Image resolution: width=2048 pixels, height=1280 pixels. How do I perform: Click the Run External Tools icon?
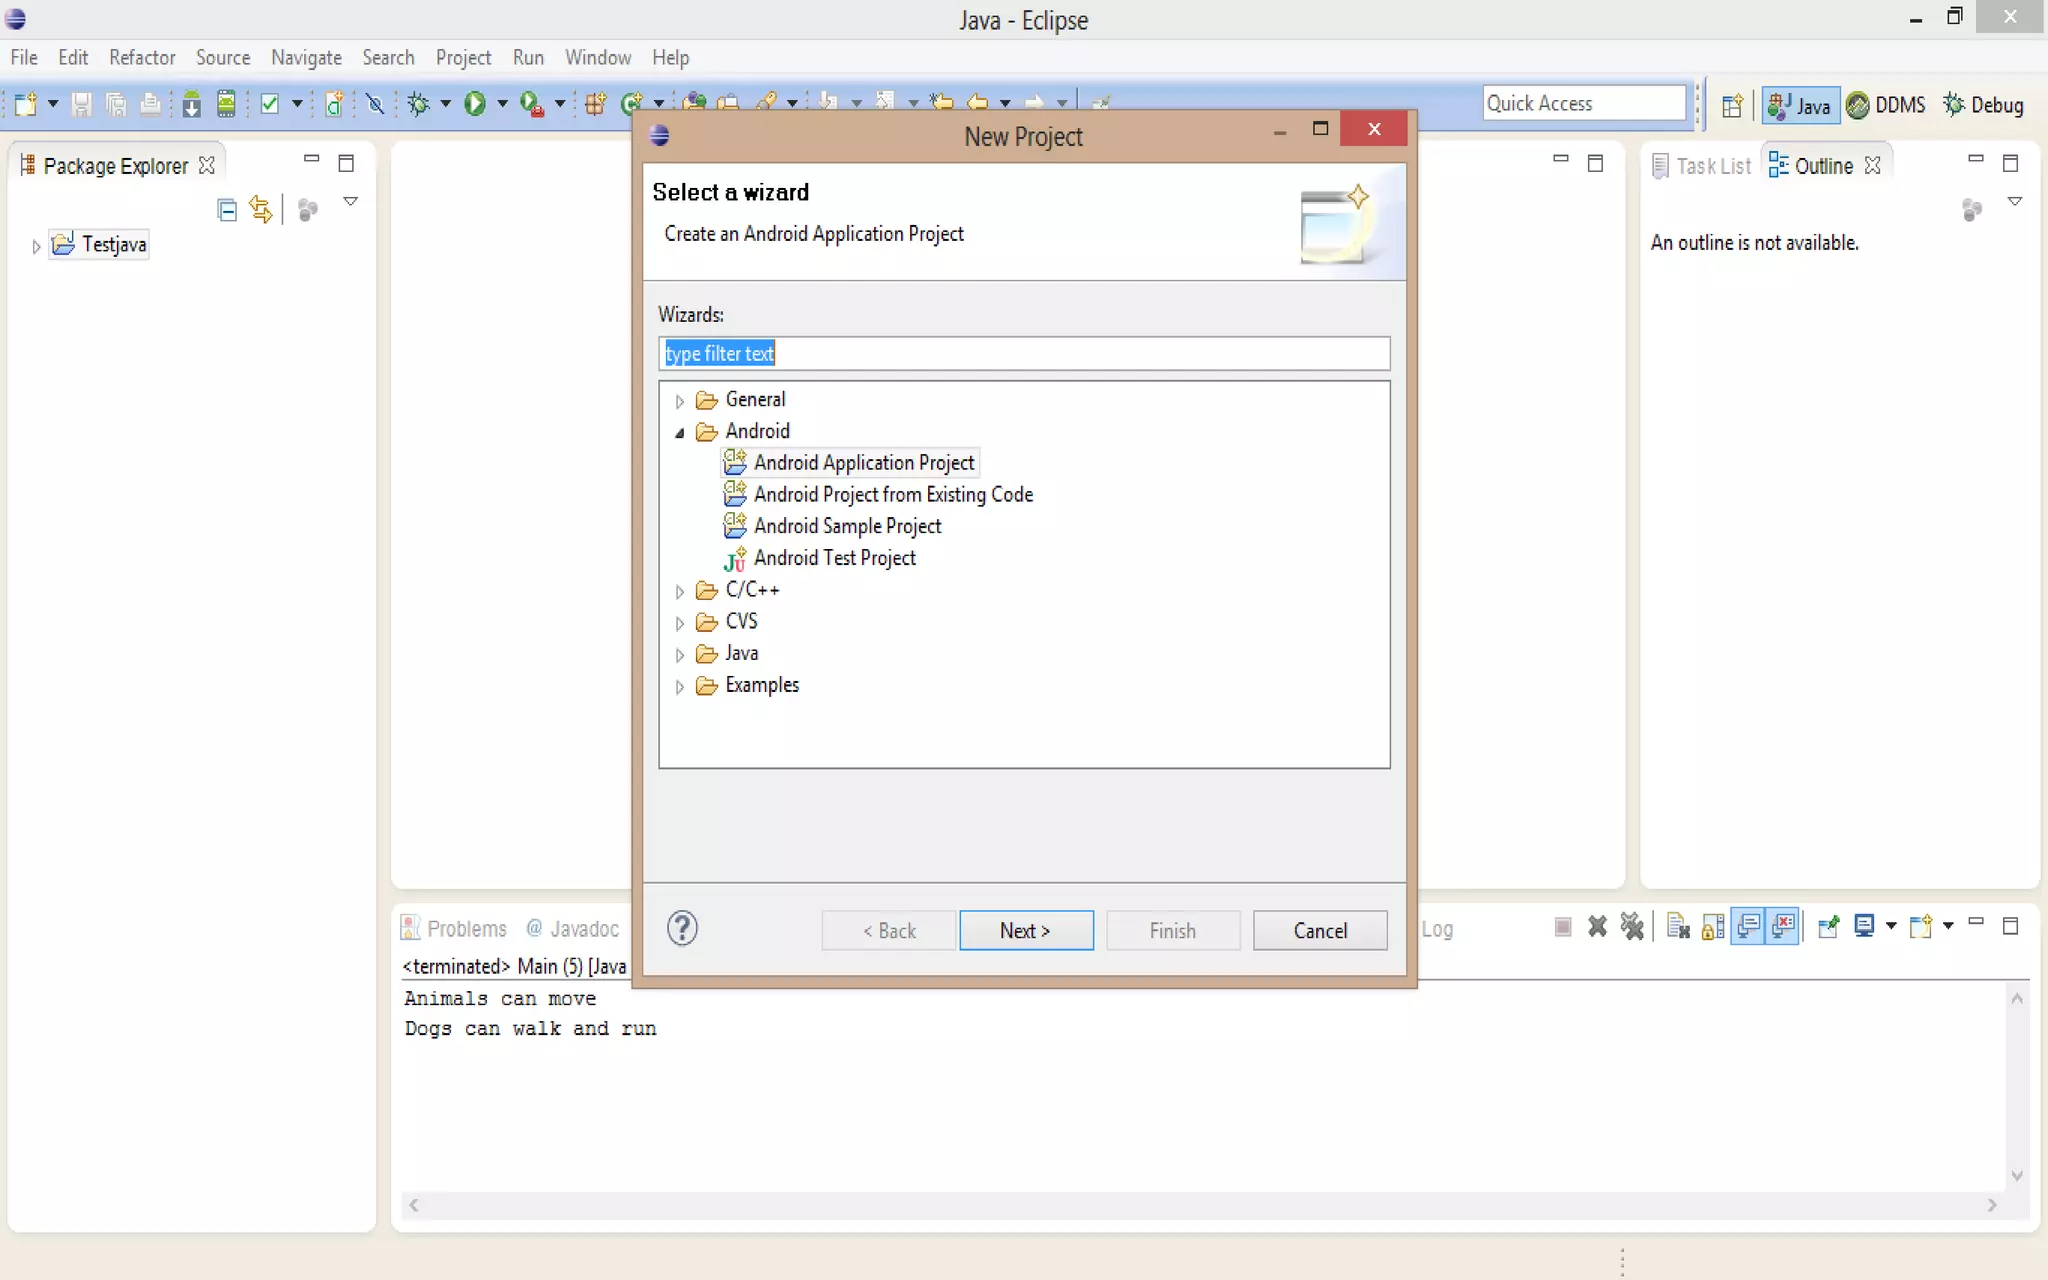532,104
